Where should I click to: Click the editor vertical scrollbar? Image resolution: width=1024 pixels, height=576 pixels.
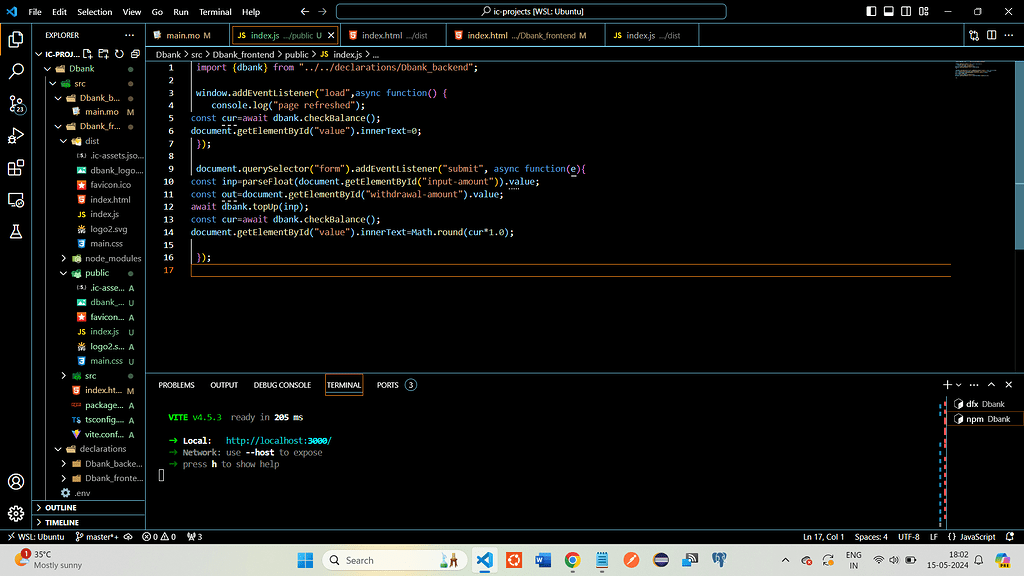1019,154
